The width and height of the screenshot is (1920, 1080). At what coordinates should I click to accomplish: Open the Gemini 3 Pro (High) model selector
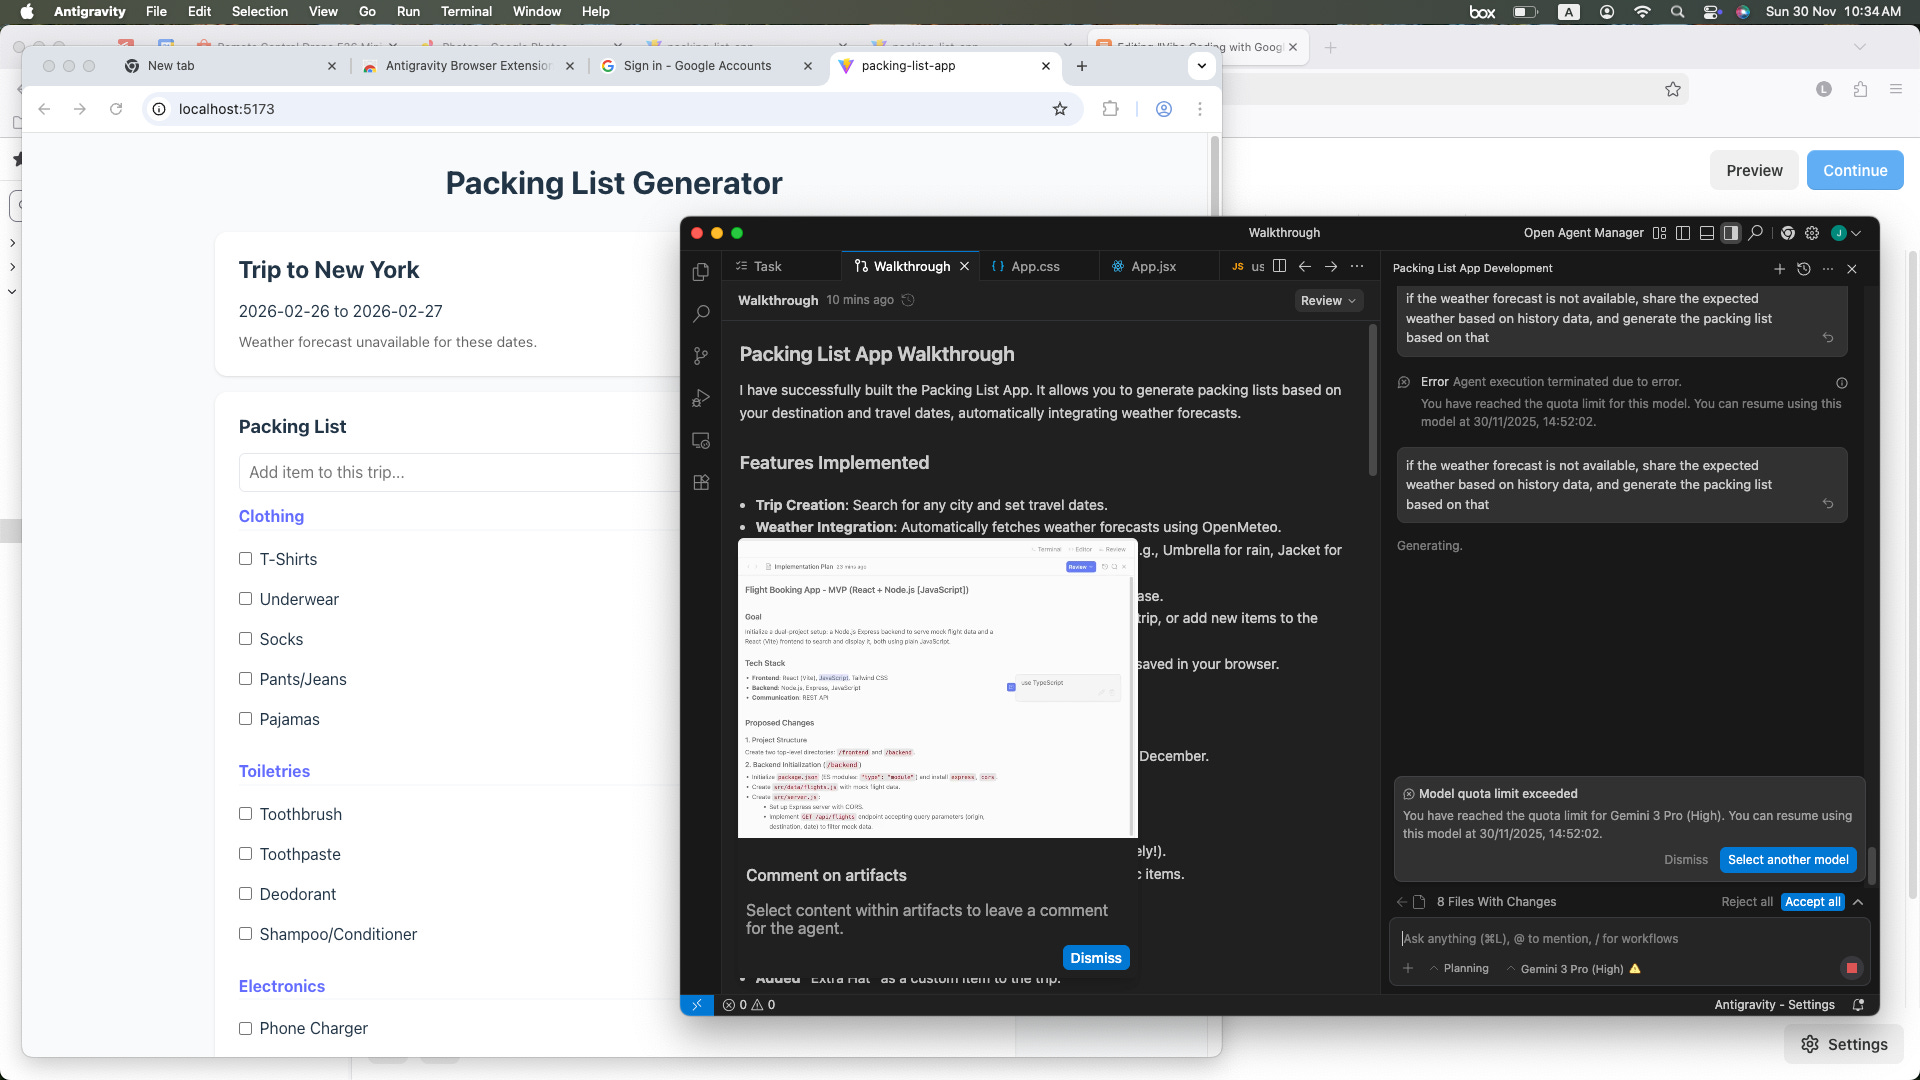pos(1571,969)
